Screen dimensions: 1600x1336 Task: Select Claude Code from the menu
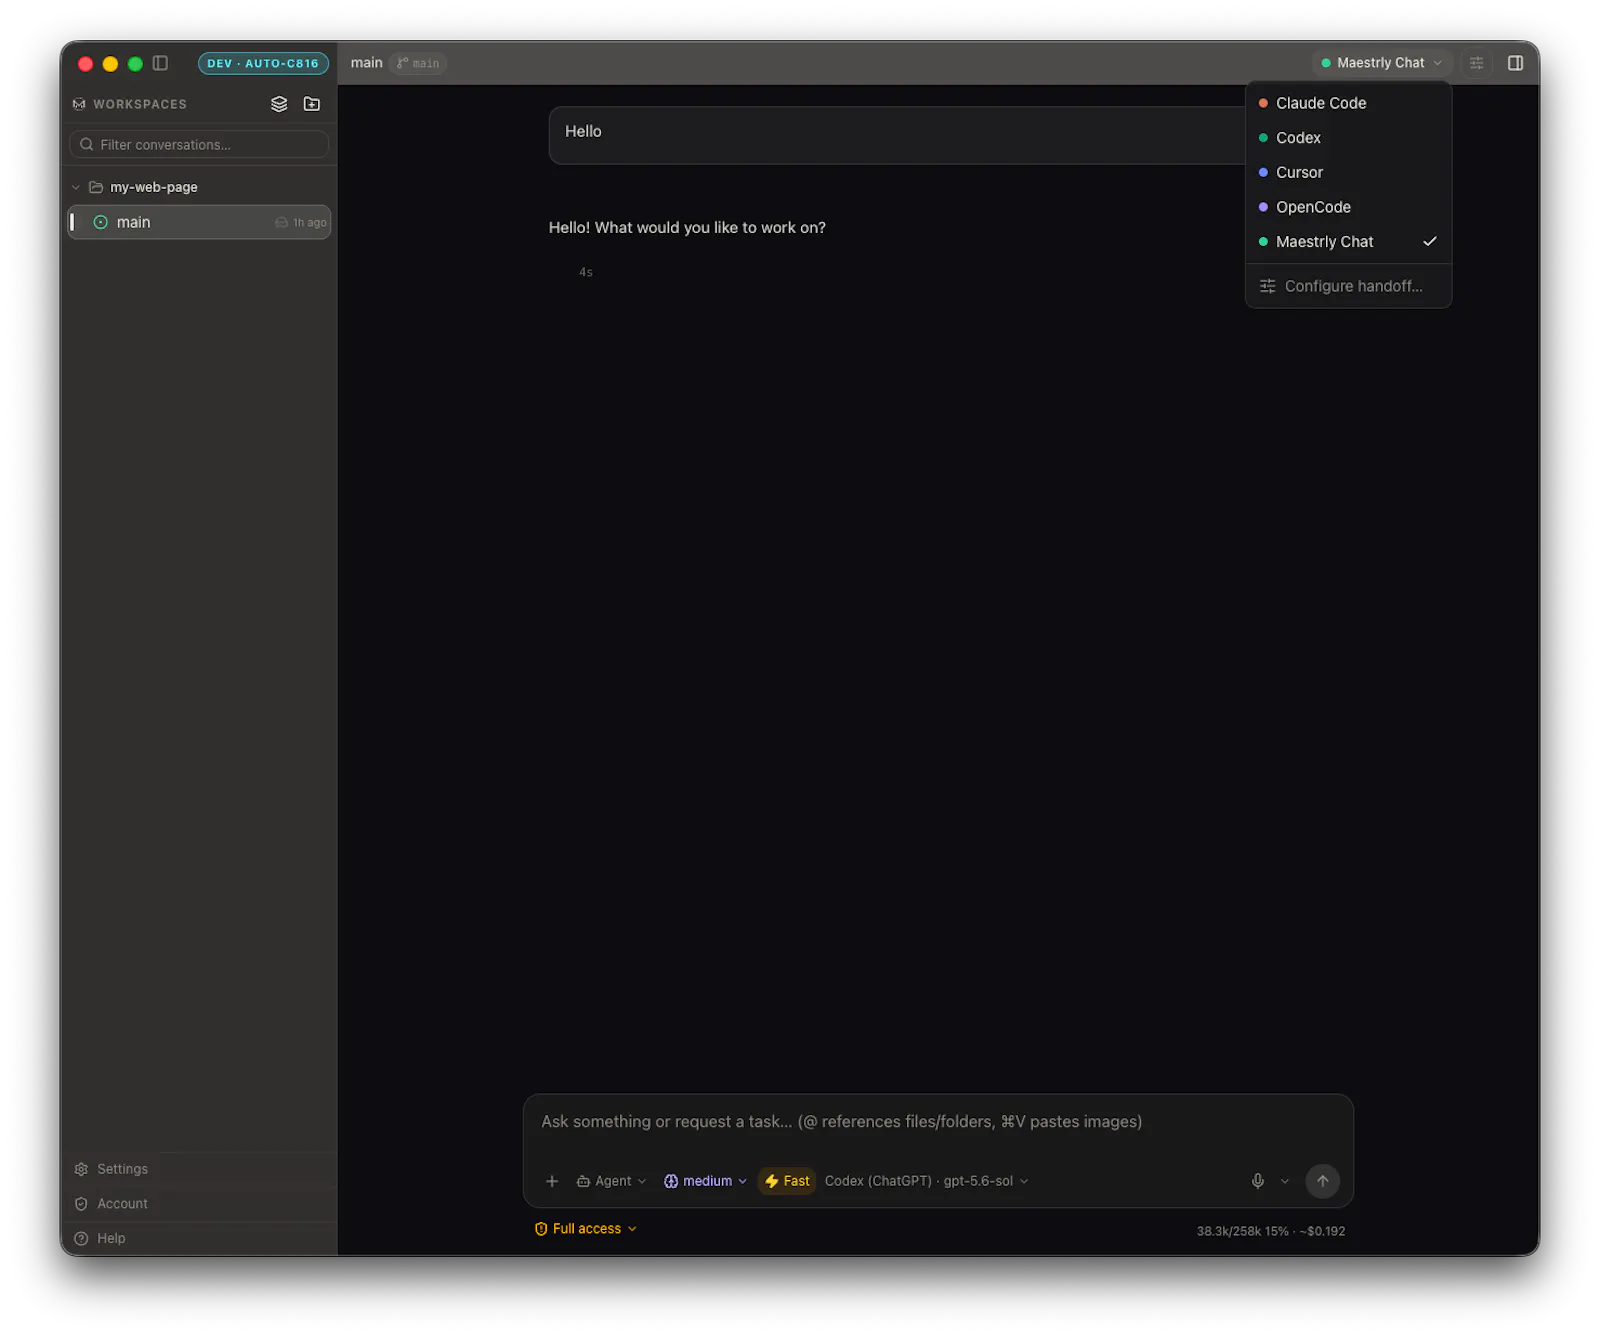pyautogui.click(x=1348, y=103)
